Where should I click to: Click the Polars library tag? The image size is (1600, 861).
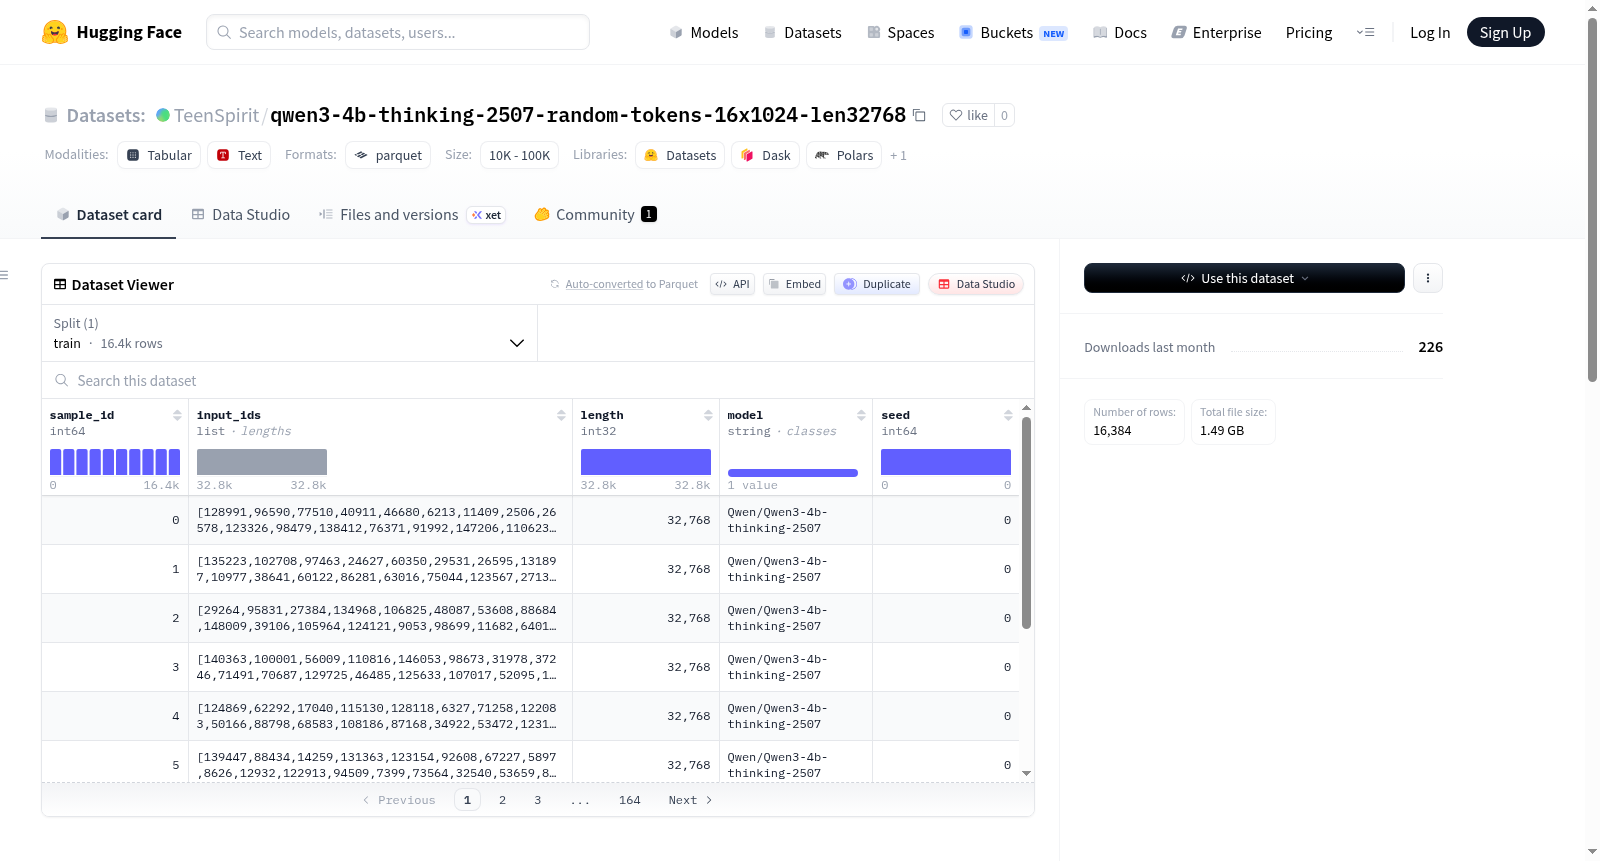tap(844, 155)
